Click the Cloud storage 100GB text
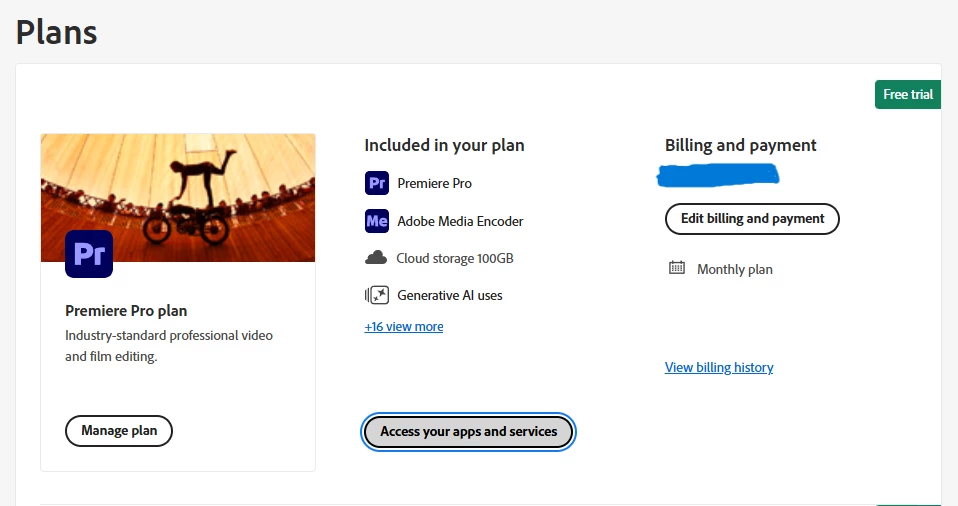 click(455, 258)
